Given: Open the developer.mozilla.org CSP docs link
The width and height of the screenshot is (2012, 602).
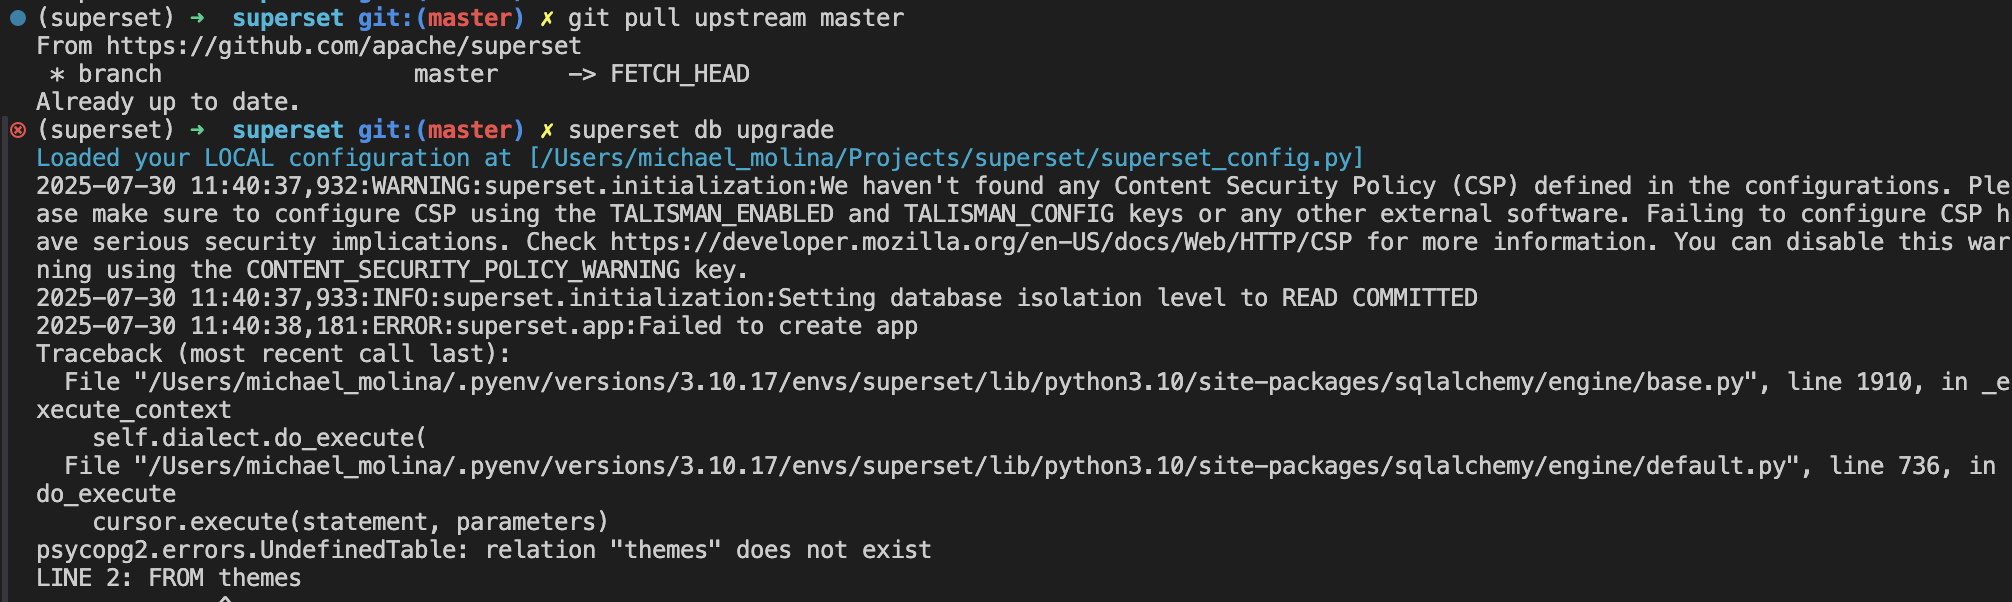Looking at the screenshot, I should coord(981,242).
